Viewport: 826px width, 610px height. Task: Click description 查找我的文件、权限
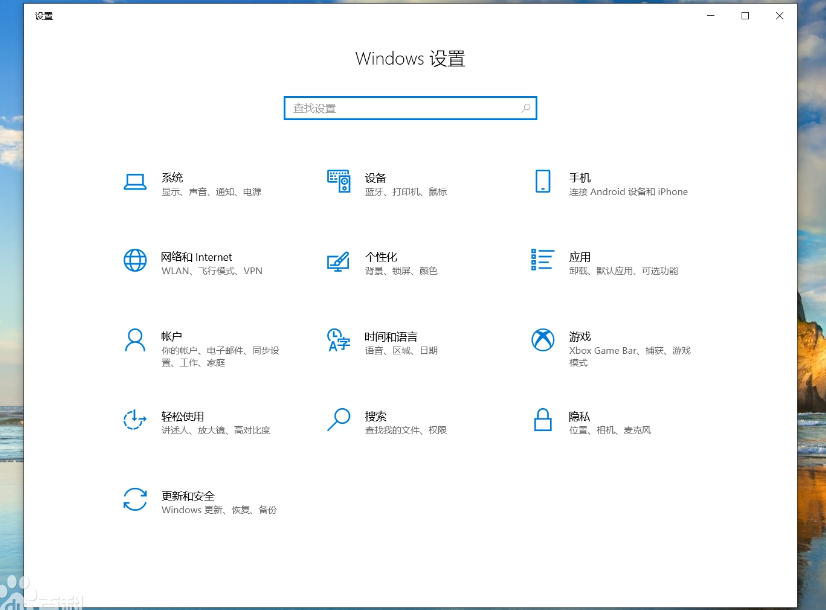[406, 430]
